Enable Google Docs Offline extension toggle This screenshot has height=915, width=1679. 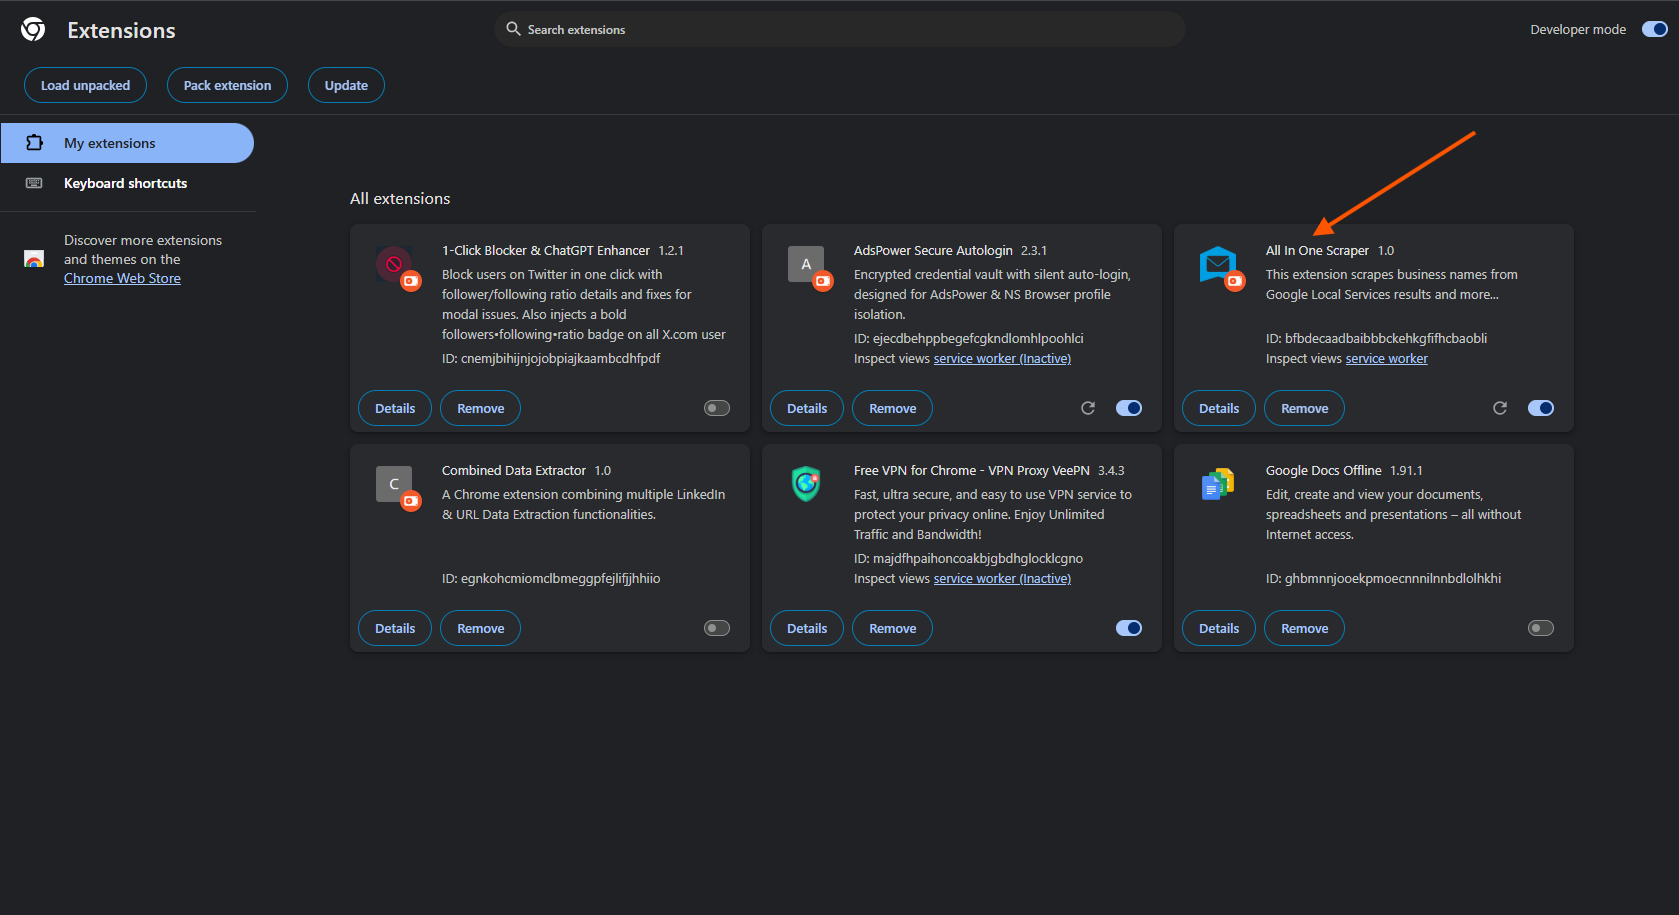[1540, 628]
